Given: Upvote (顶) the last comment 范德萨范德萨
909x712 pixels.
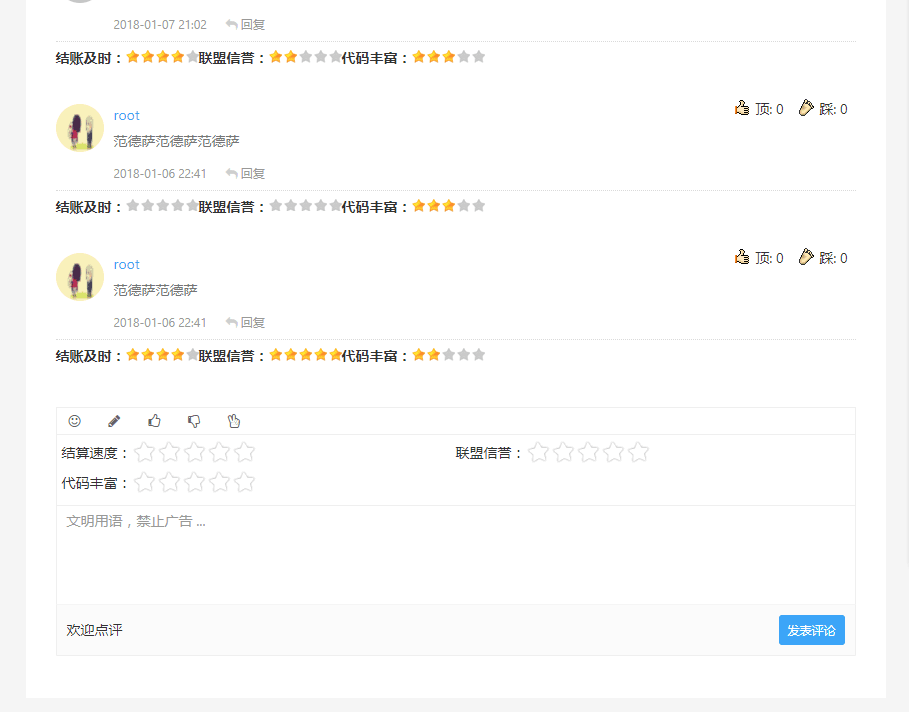Looking at the screenshot, I should point(759,258).
